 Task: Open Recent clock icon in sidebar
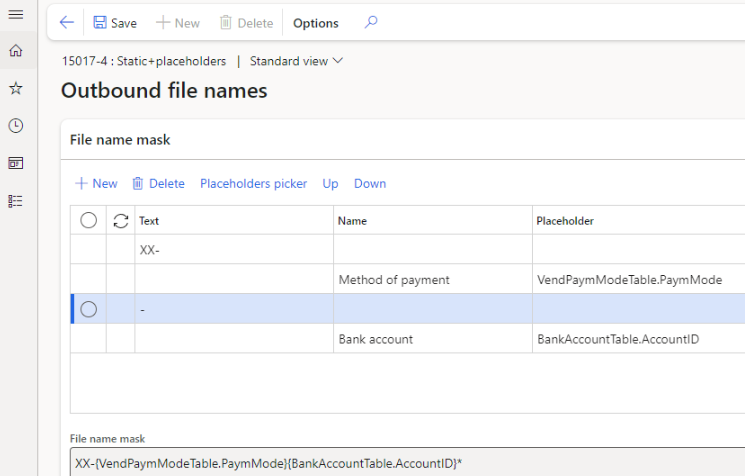15,125
